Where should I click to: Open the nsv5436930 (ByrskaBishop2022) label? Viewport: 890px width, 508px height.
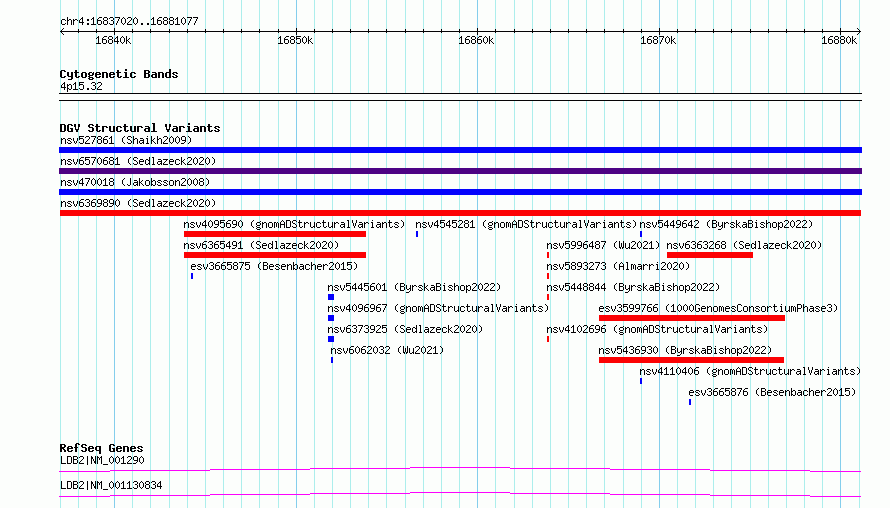(x=685, y=350)
